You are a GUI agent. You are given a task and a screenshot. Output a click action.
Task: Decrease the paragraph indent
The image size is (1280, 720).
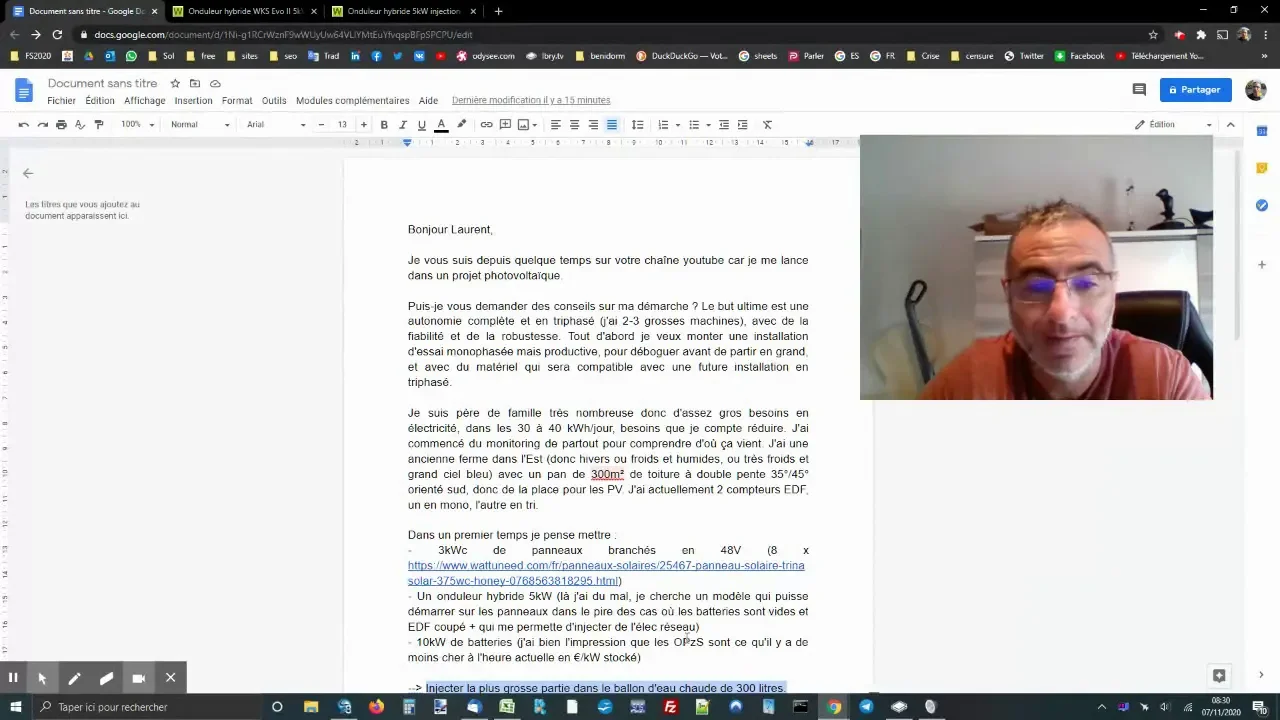click(723, 125)
